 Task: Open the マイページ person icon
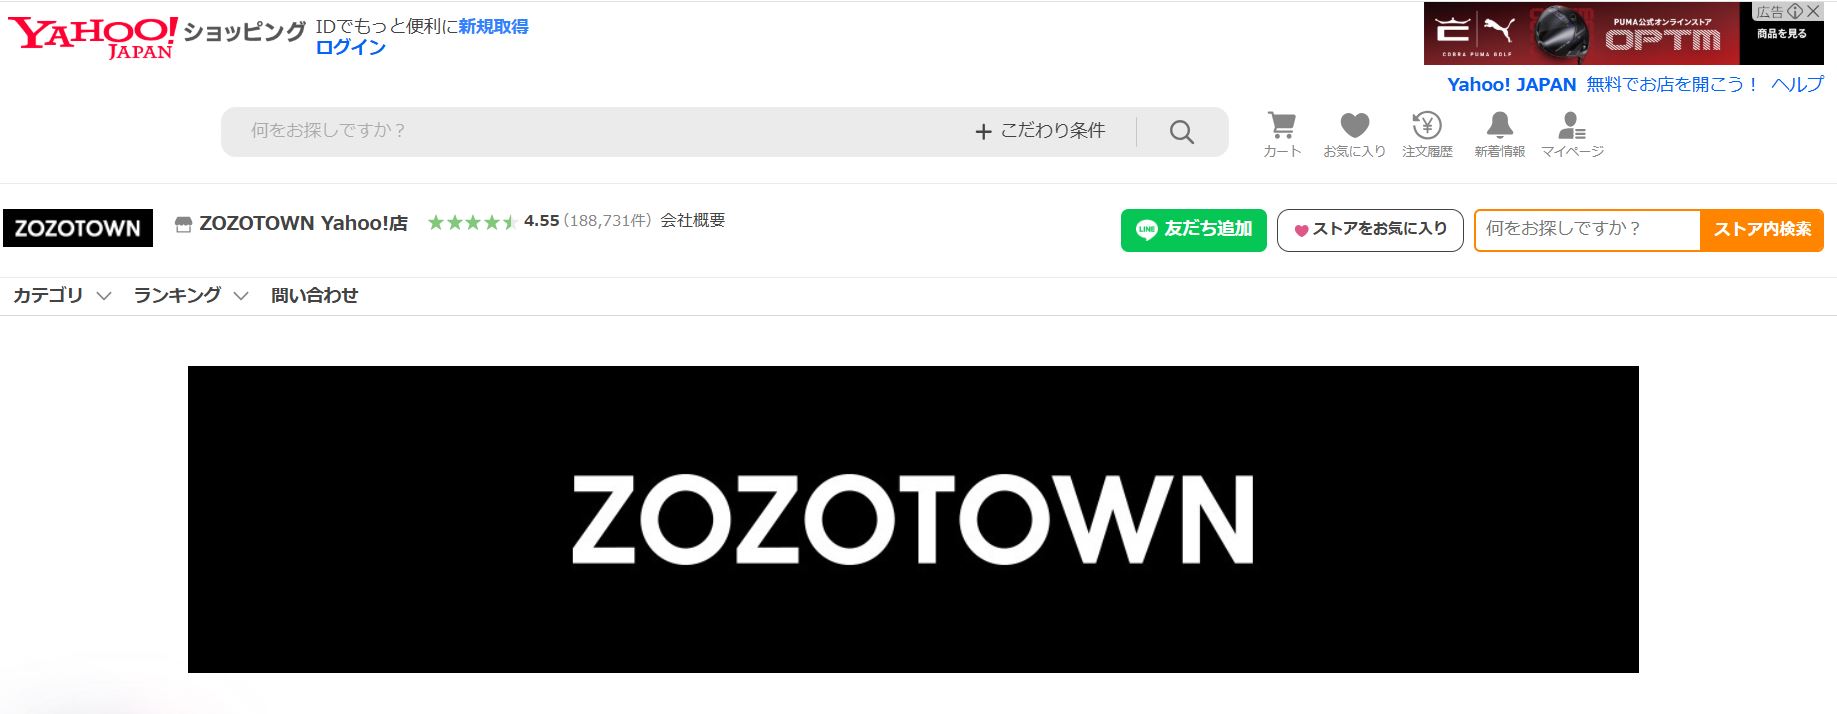click(x=1572, y=134)
